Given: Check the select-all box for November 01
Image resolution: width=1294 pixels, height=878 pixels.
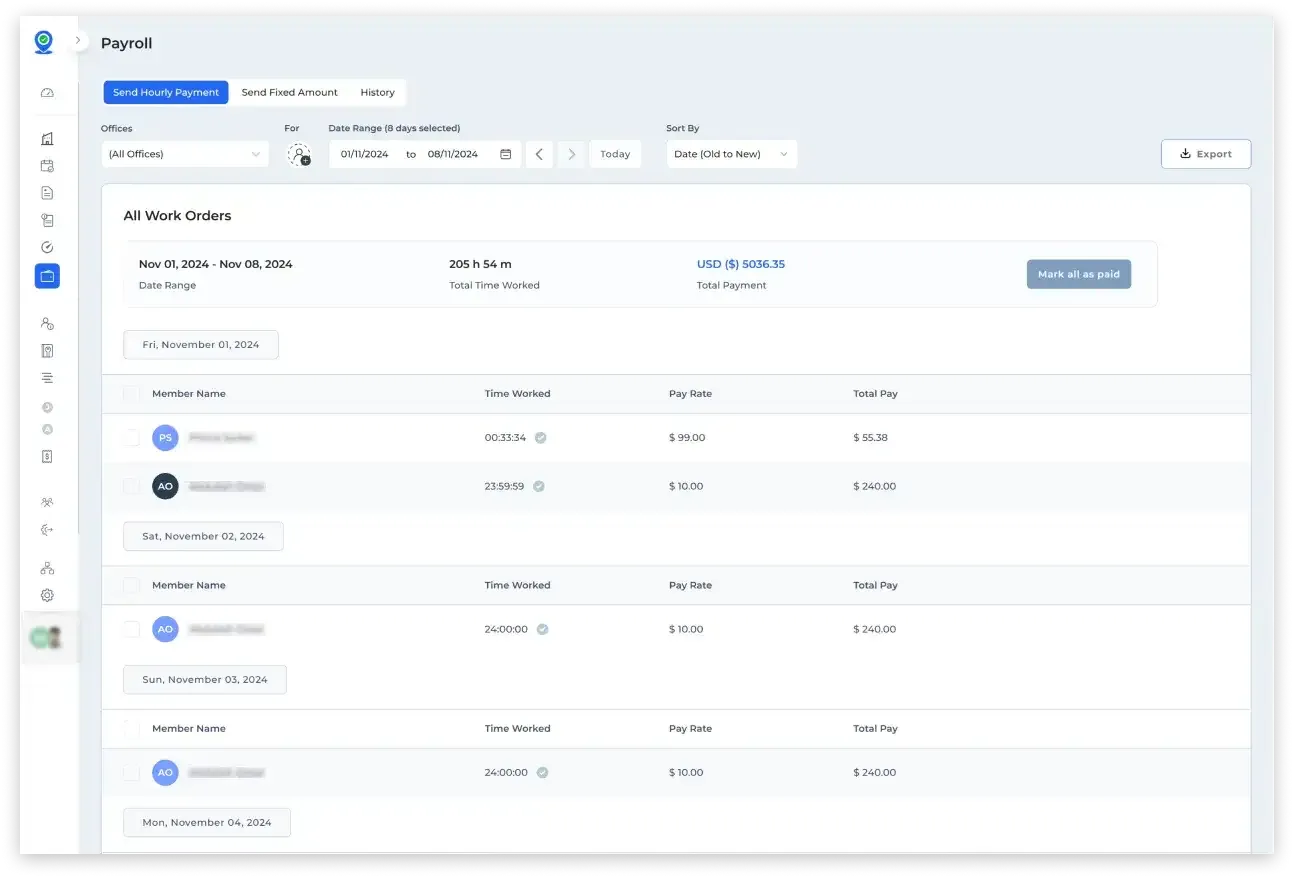Looking at the screenshot, I should click(131, 393).
